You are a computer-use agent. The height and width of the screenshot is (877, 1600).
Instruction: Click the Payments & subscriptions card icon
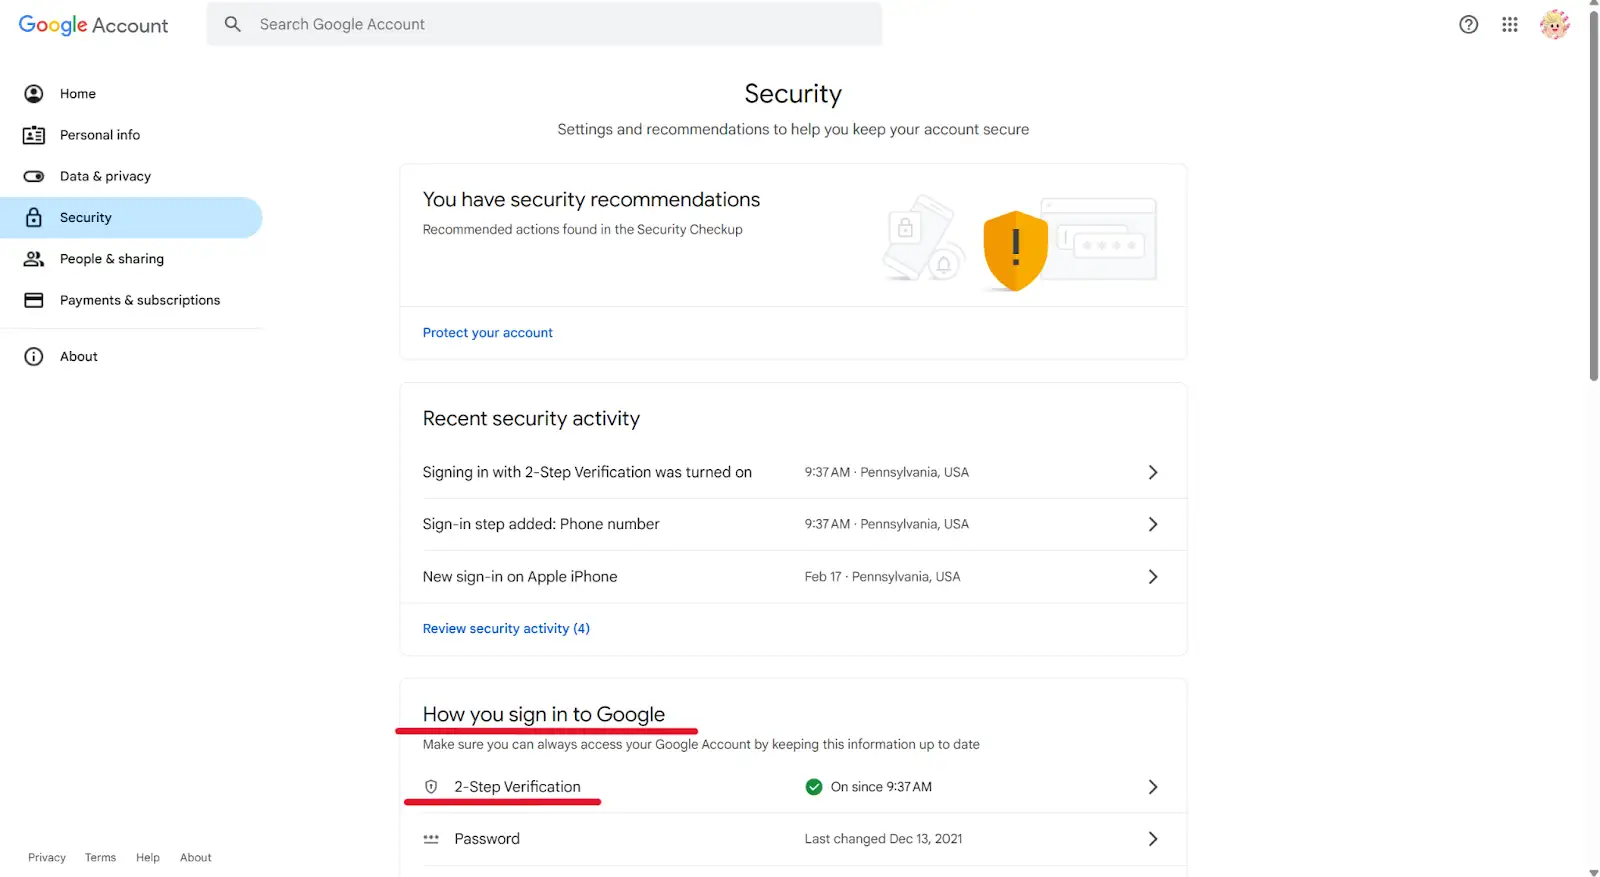(34, 300)
